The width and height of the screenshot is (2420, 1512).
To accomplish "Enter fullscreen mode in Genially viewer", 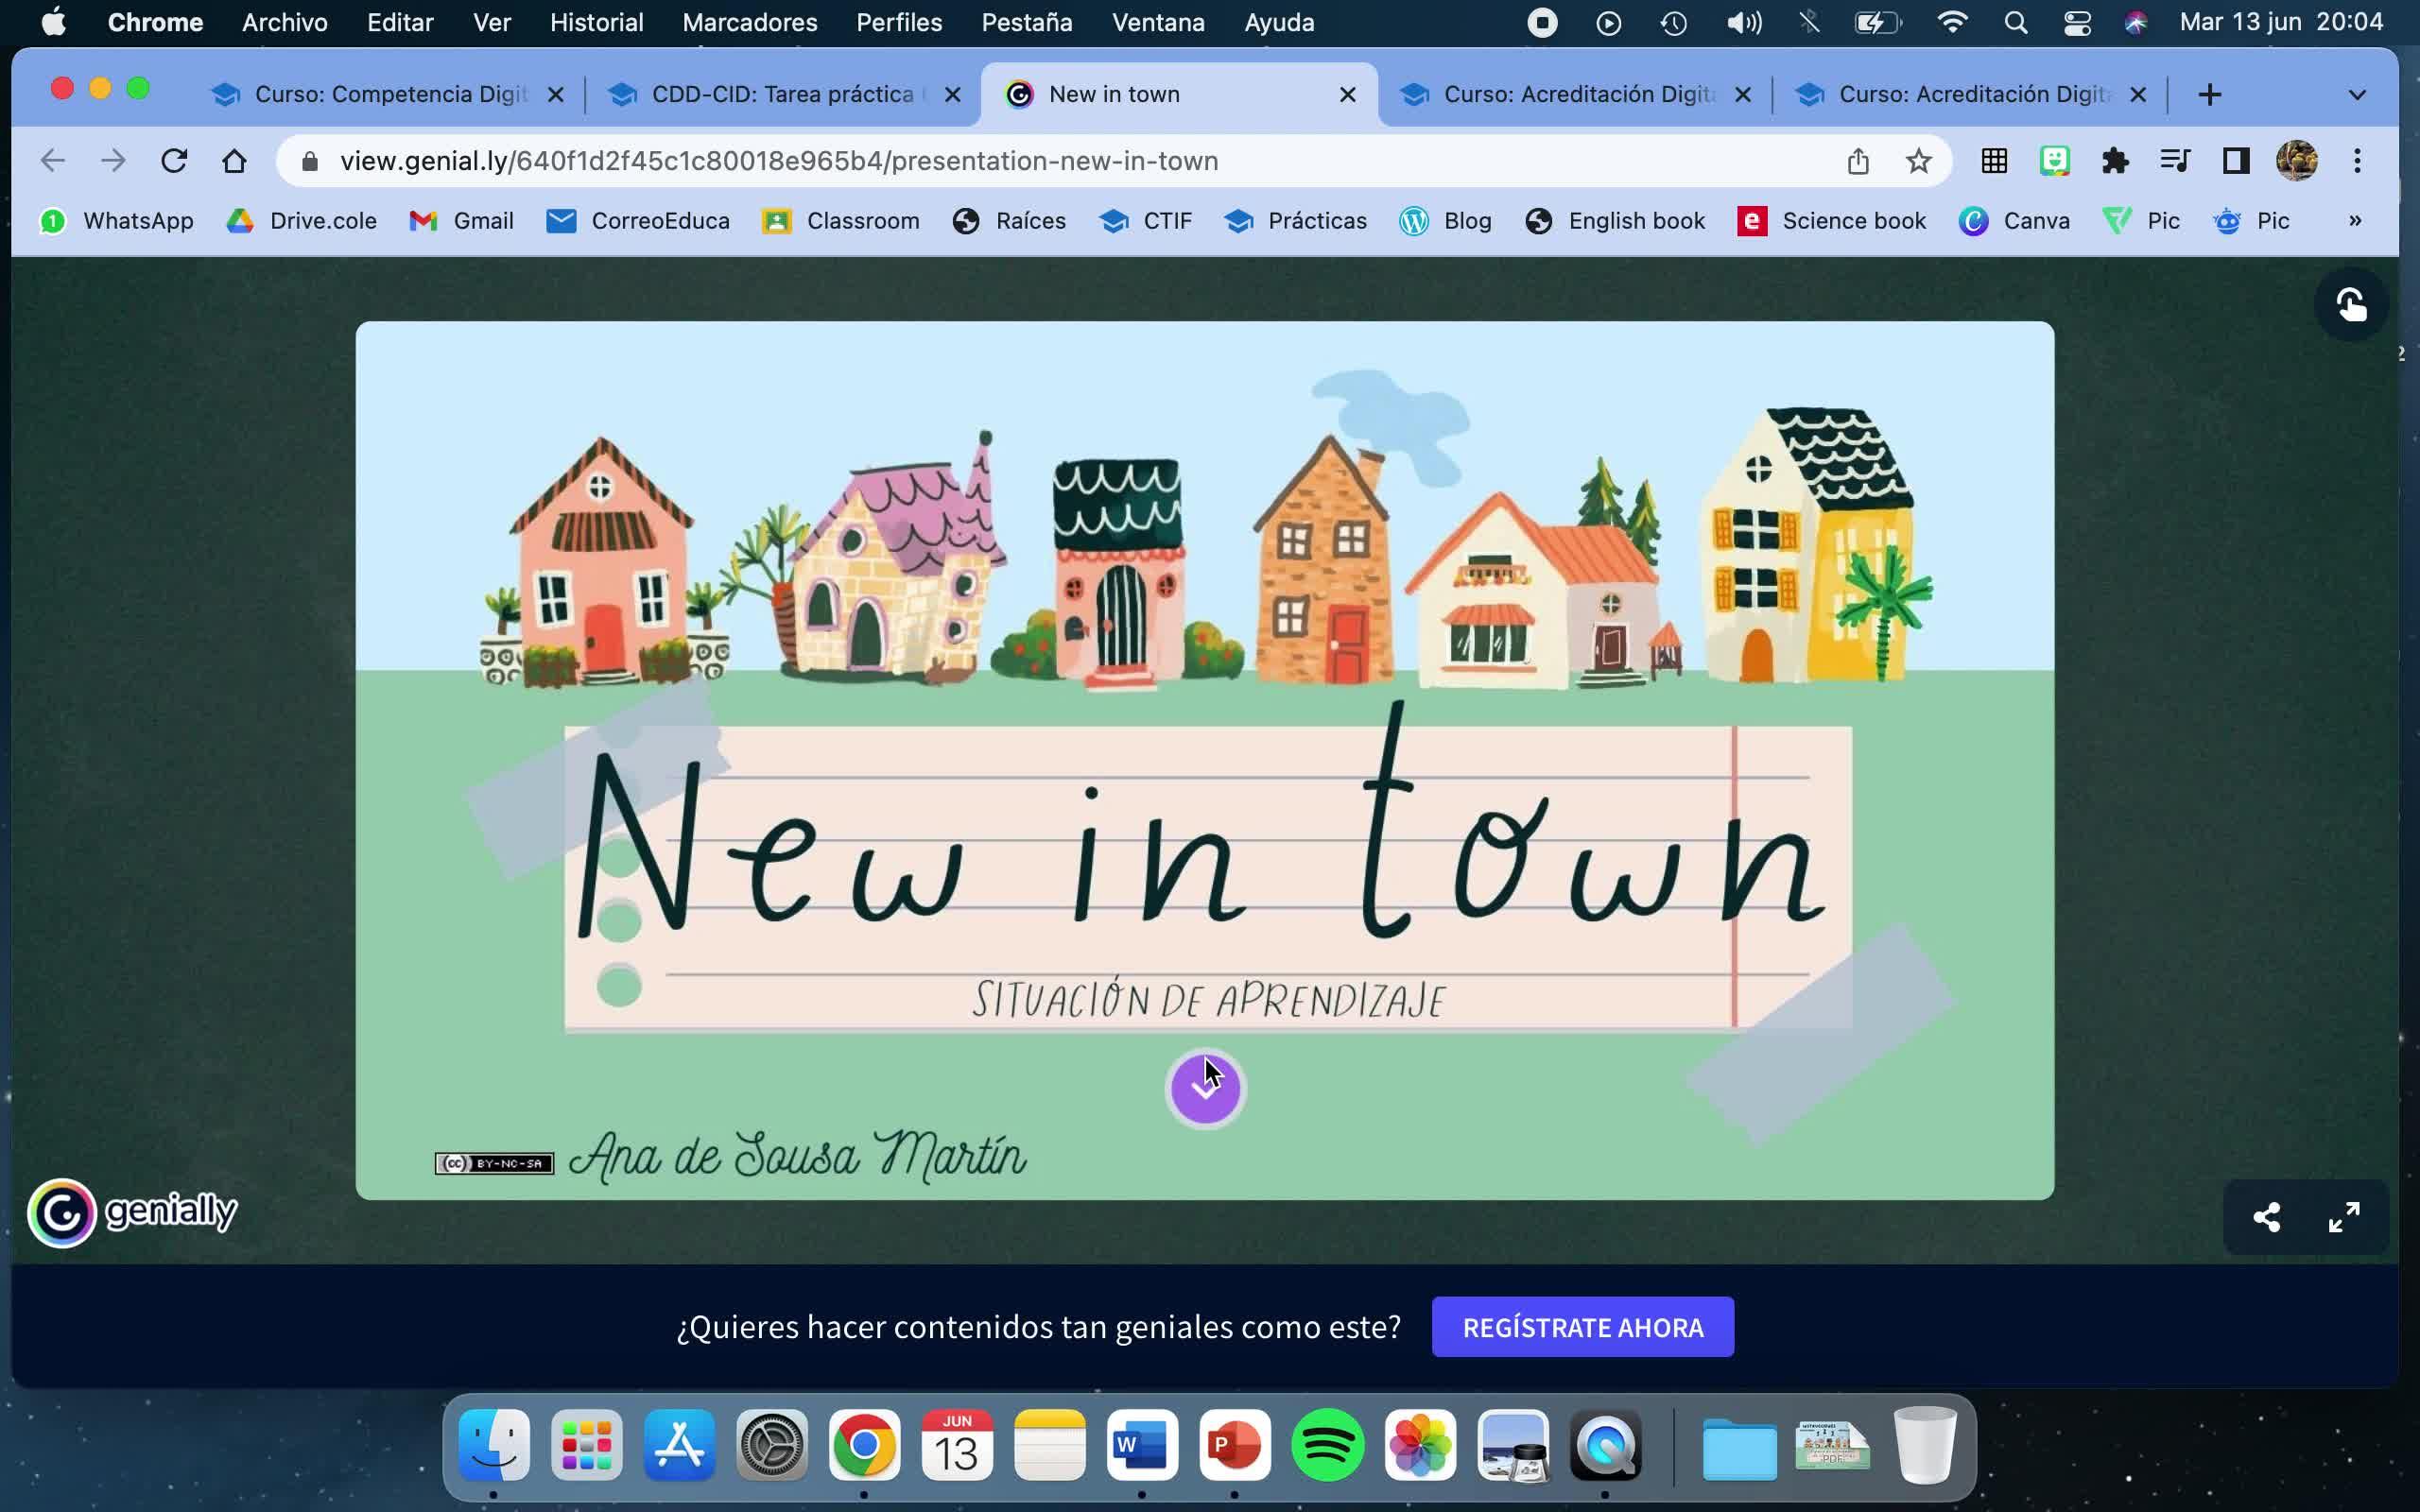I will pyautogui.click(x=2343, y=1217).
